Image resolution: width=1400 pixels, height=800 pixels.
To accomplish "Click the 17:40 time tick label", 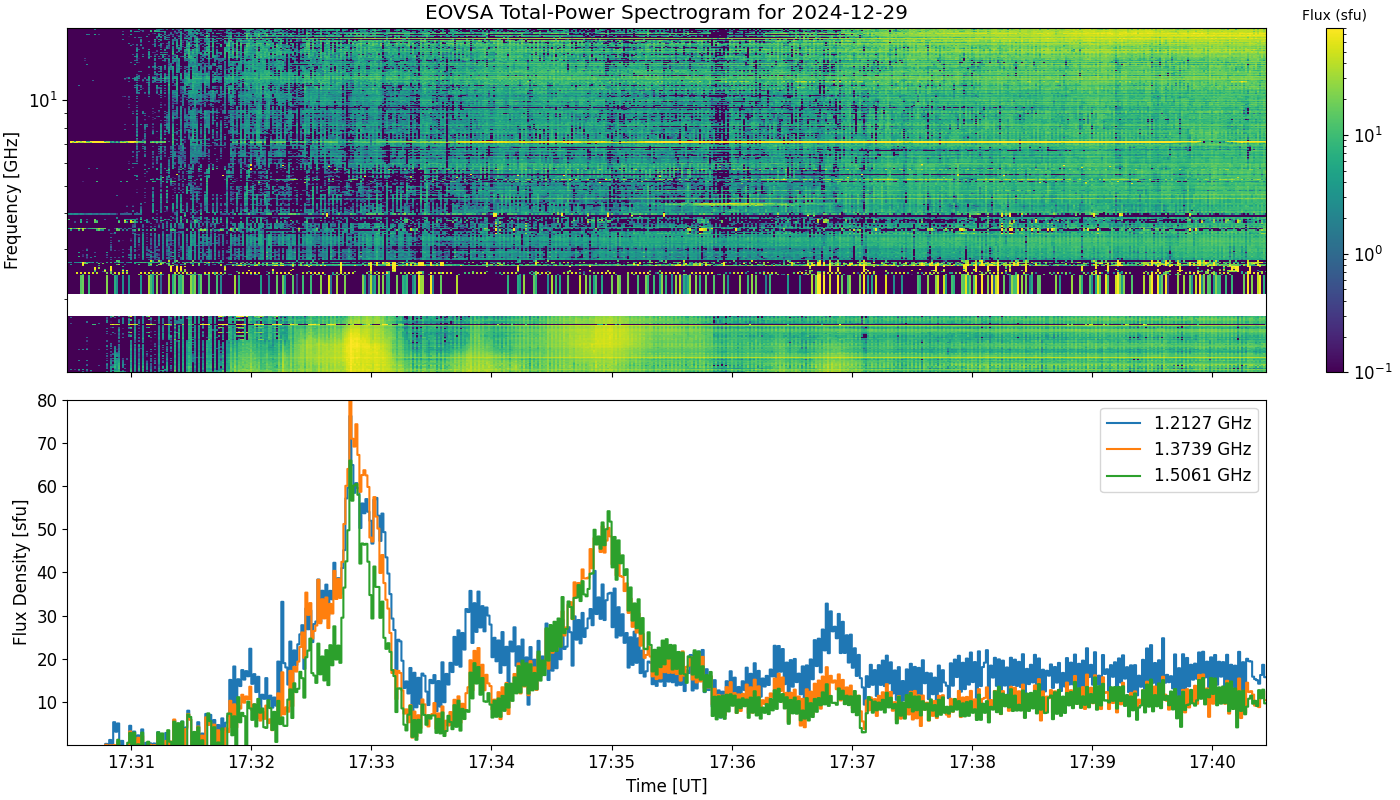I will pos(1212,762).
